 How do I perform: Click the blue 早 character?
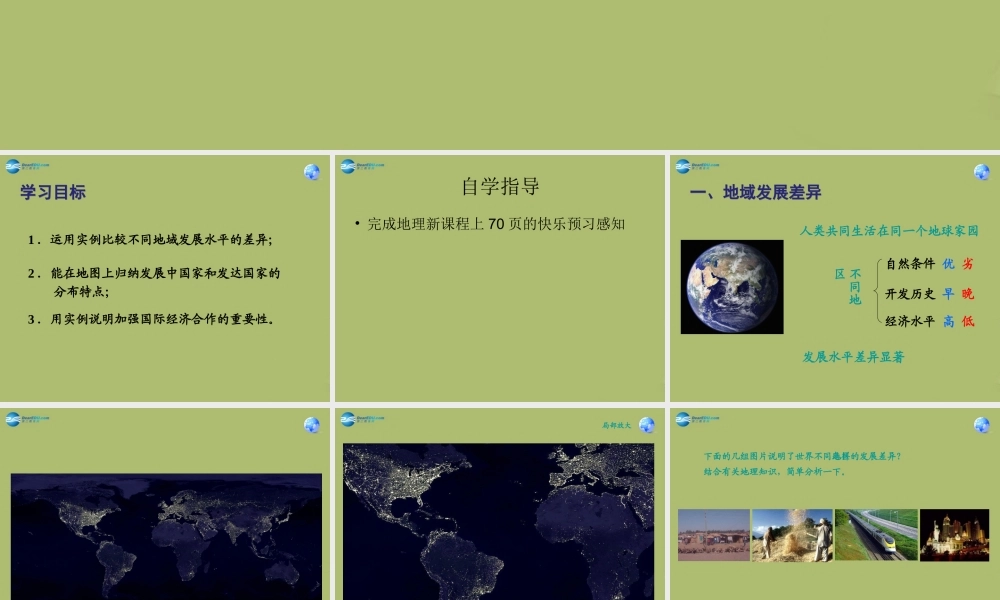coord(948,294)
